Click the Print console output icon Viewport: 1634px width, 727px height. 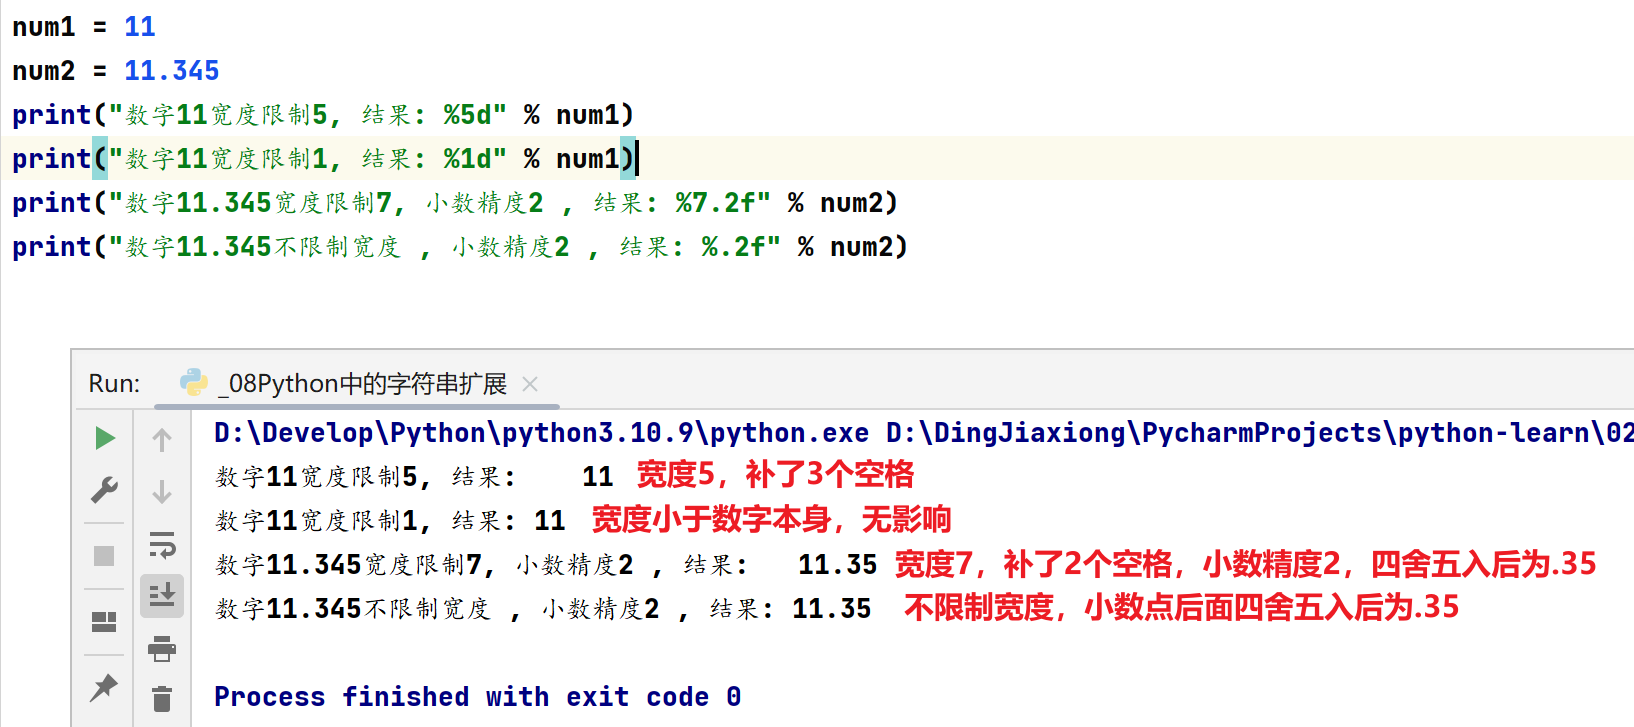162,649
